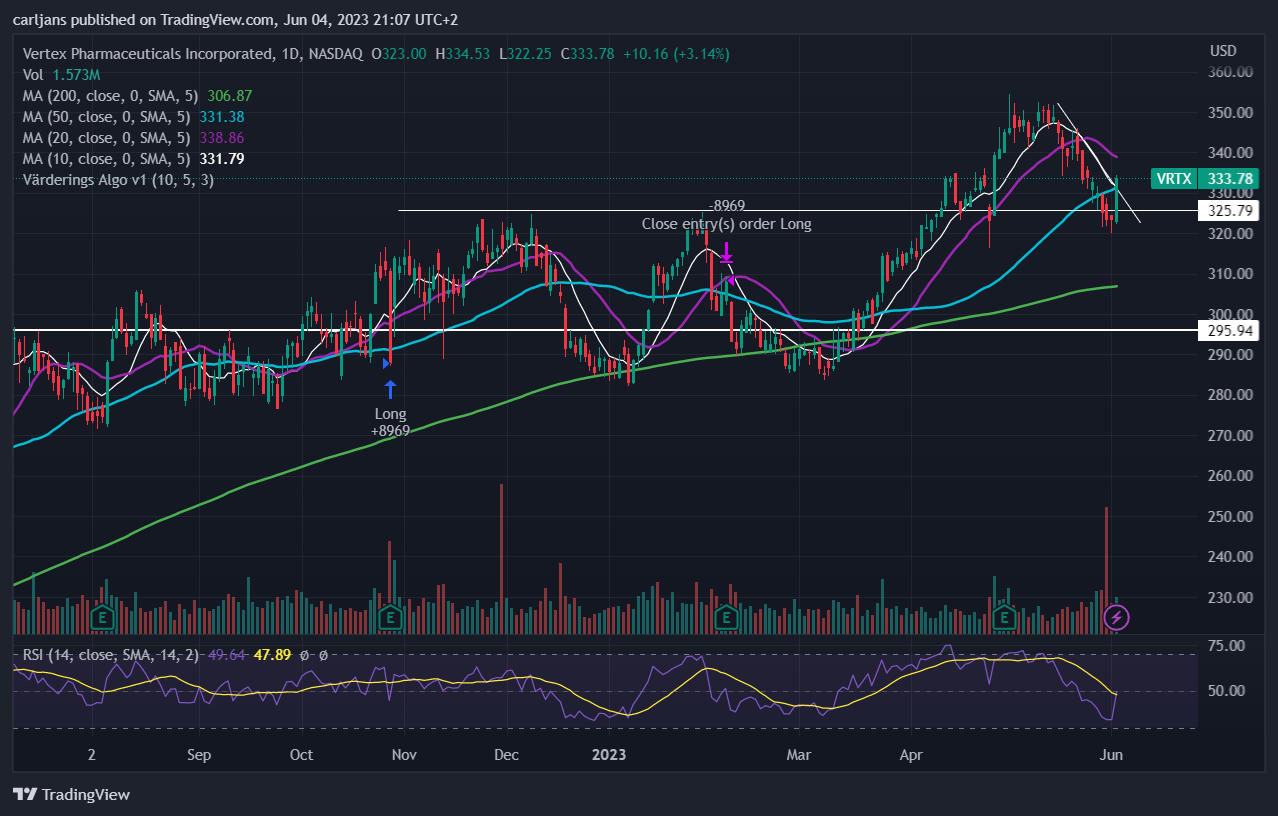Open the earnings E marker in early May

click(1004, 618)
